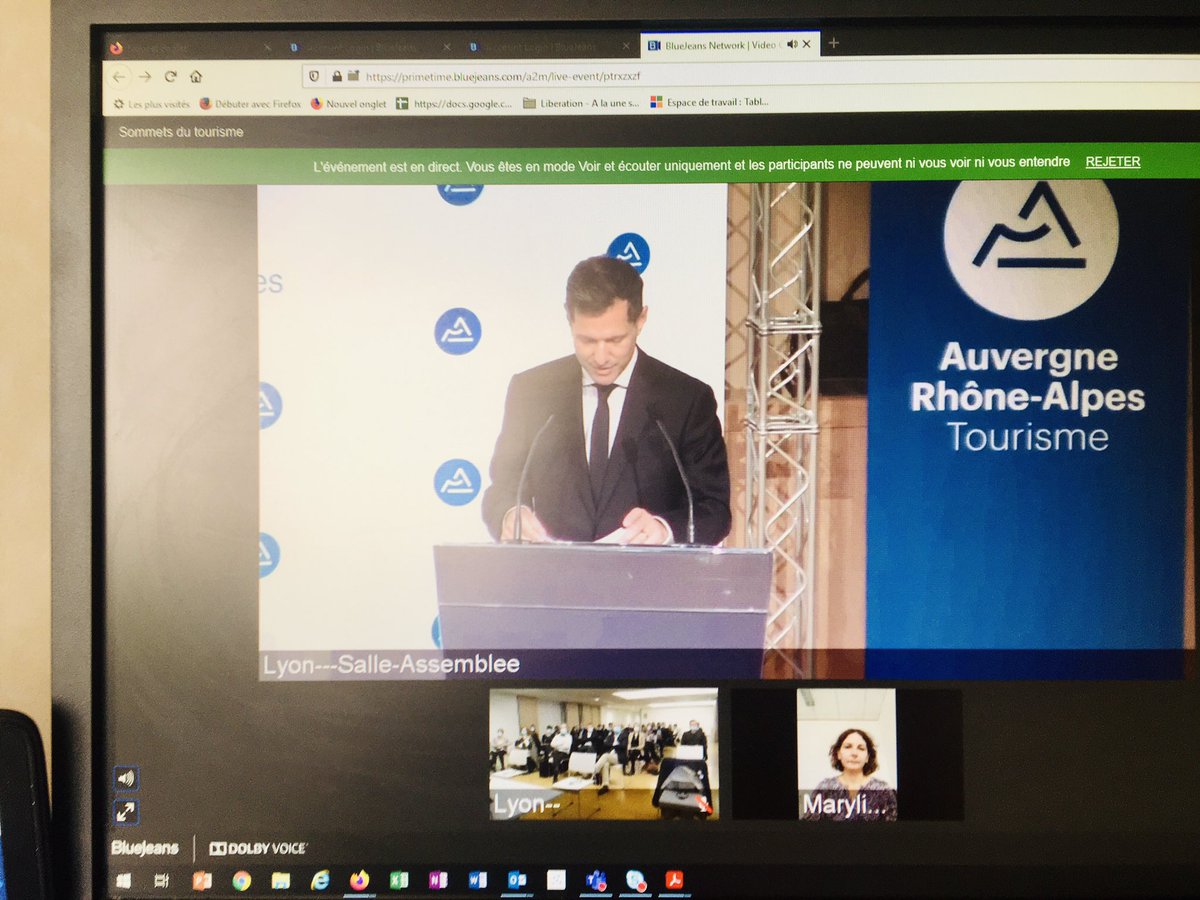
Task: Open Adobe Acrobat from the taskbar
Action: (x=674, y=880)
